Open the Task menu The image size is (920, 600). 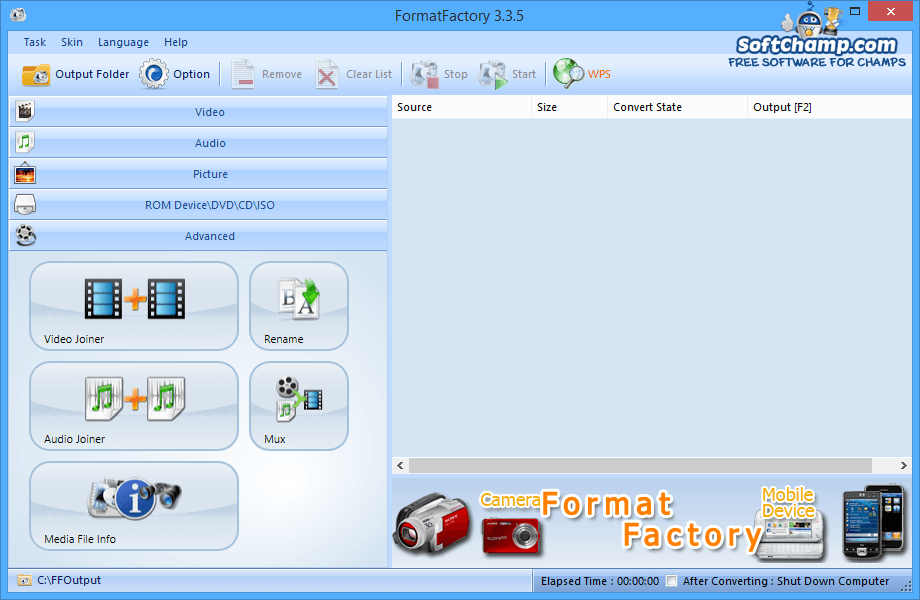tap(35, 42)
